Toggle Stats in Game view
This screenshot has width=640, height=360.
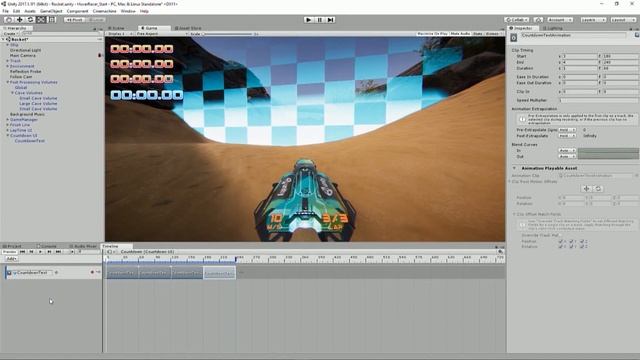click(478, 33)
